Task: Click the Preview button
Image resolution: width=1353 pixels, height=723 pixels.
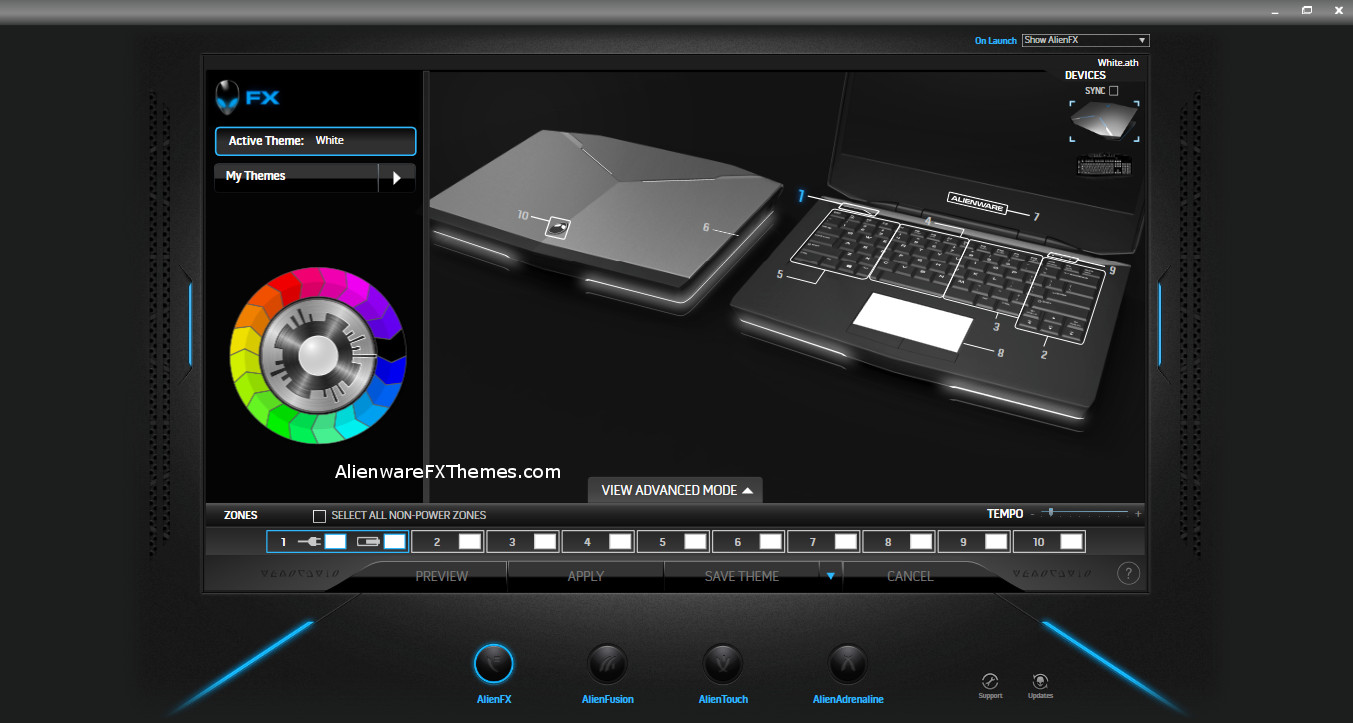Action: click(x=441, y=576)
